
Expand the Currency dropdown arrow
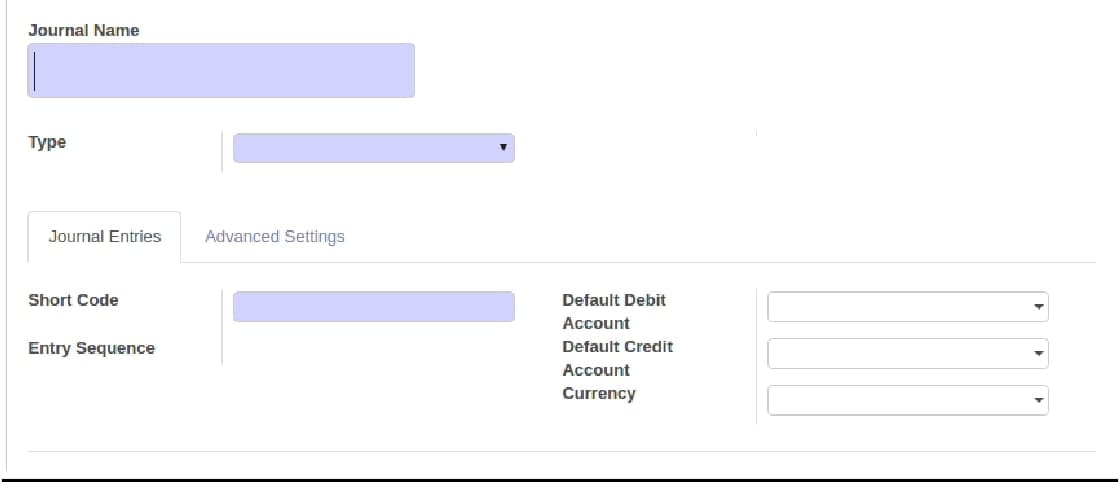click(1039, 401)
